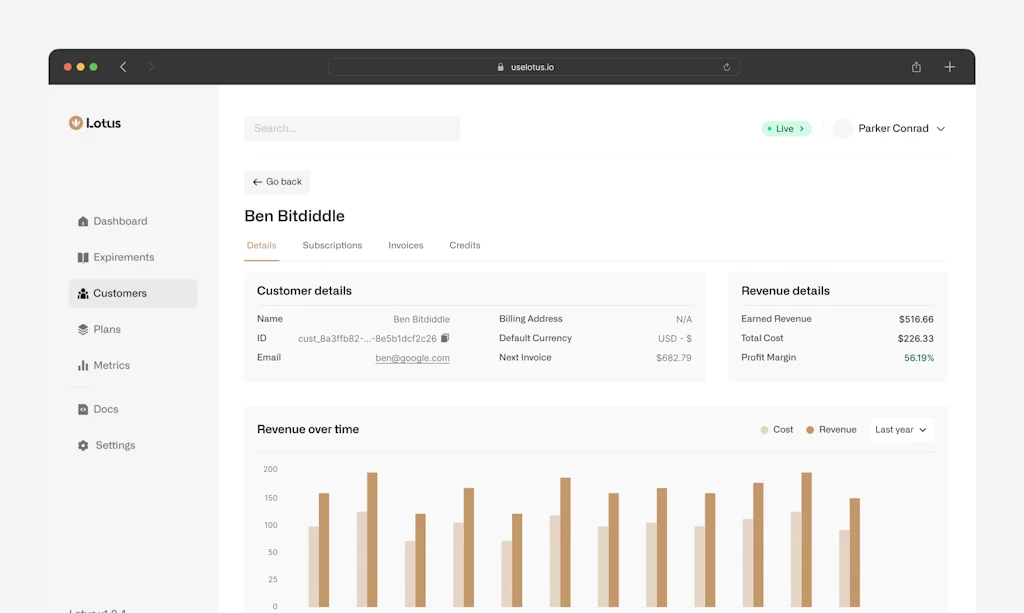The width and height of the screenshot is (1024, 613).
Task: Toggle Revenue series in chart legend
Action: click(830, 430)
